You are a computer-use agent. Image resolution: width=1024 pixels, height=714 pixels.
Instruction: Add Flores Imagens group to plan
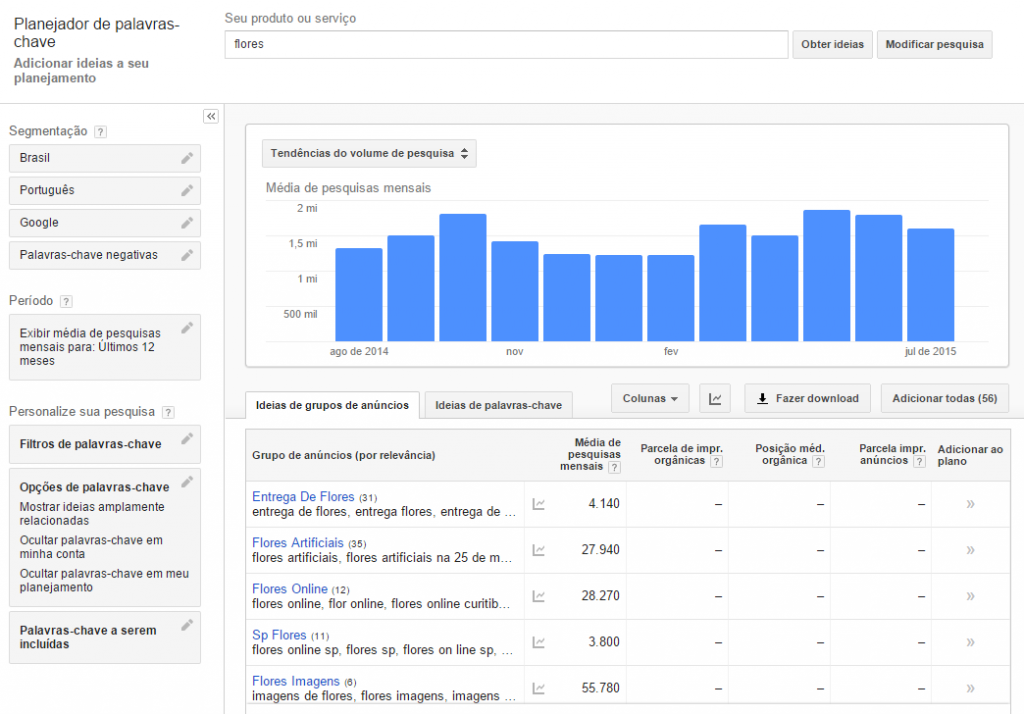tap(969, 688)
